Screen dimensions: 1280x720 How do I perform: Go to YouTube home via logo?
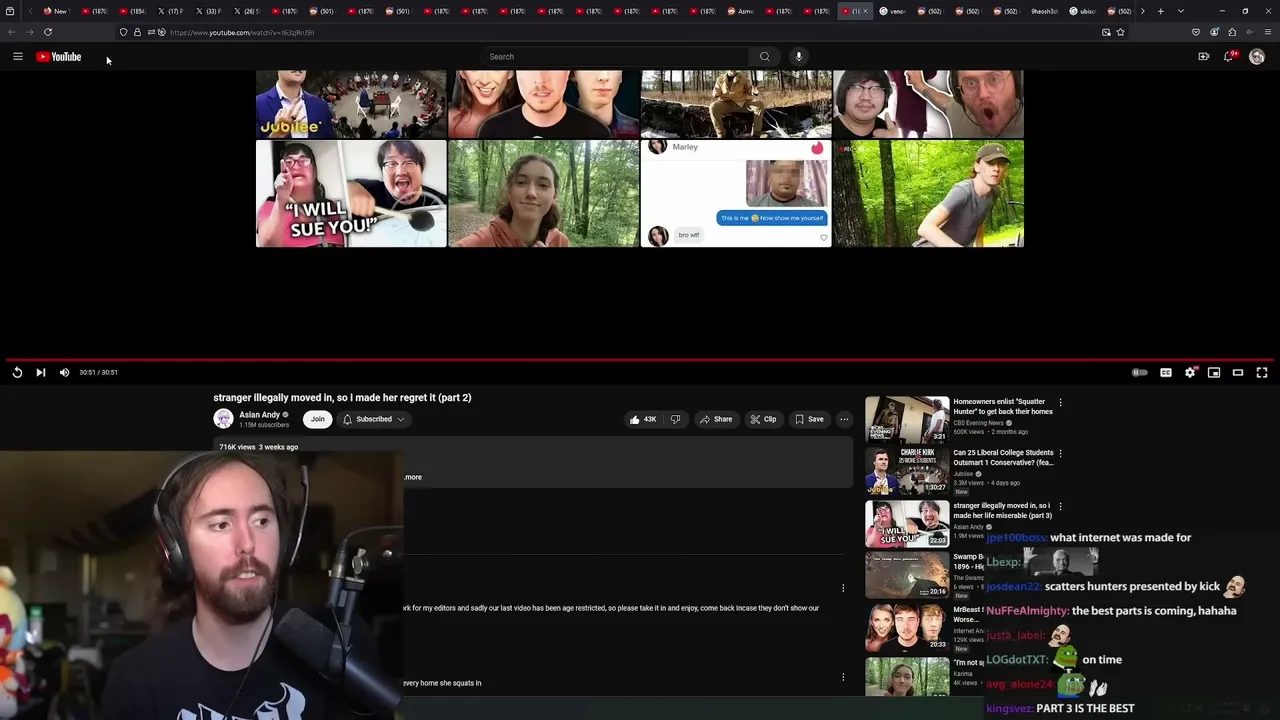(x=59, y=57)
